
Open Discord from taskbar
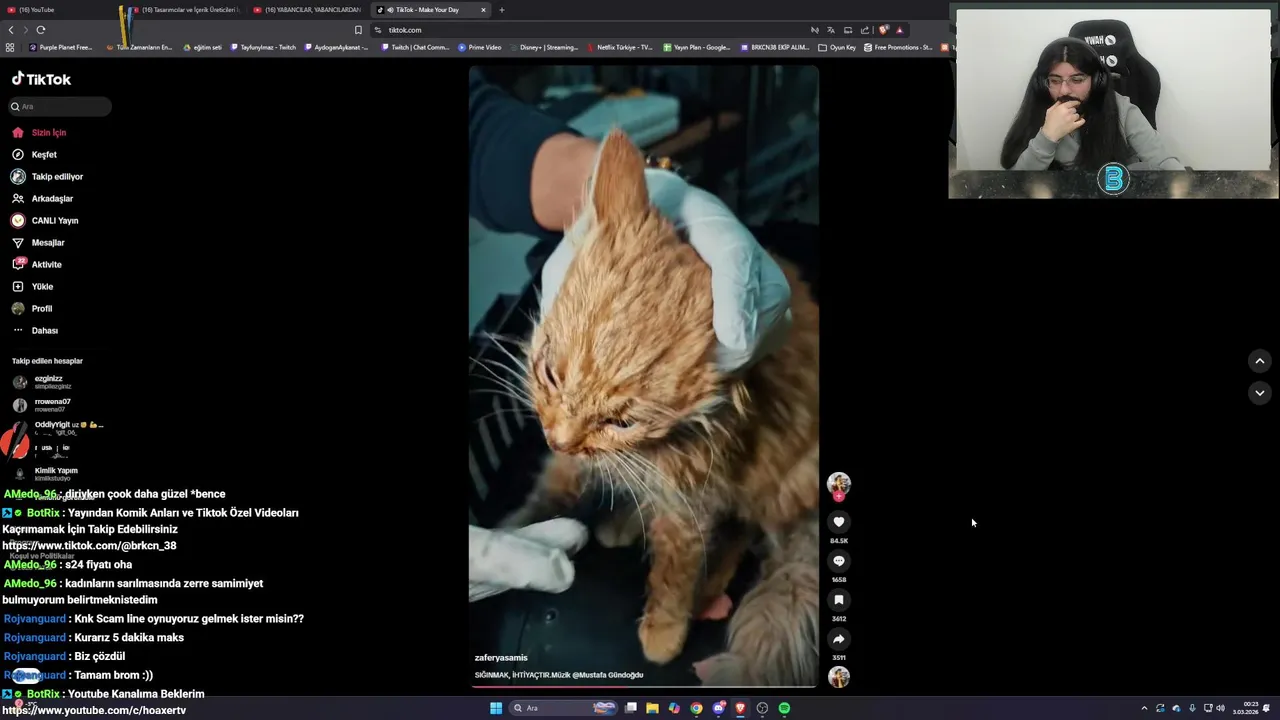point(718,708)
